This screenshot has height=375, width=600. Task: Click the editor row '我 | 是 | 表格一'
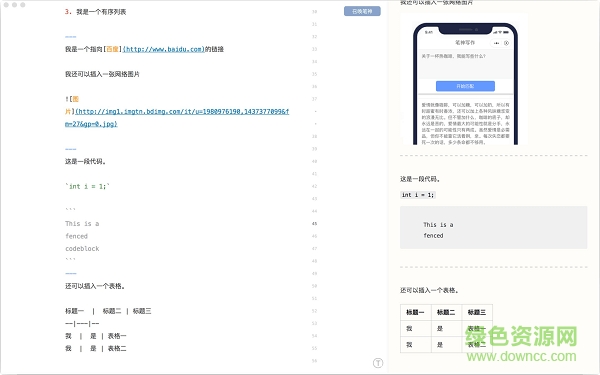95,336
